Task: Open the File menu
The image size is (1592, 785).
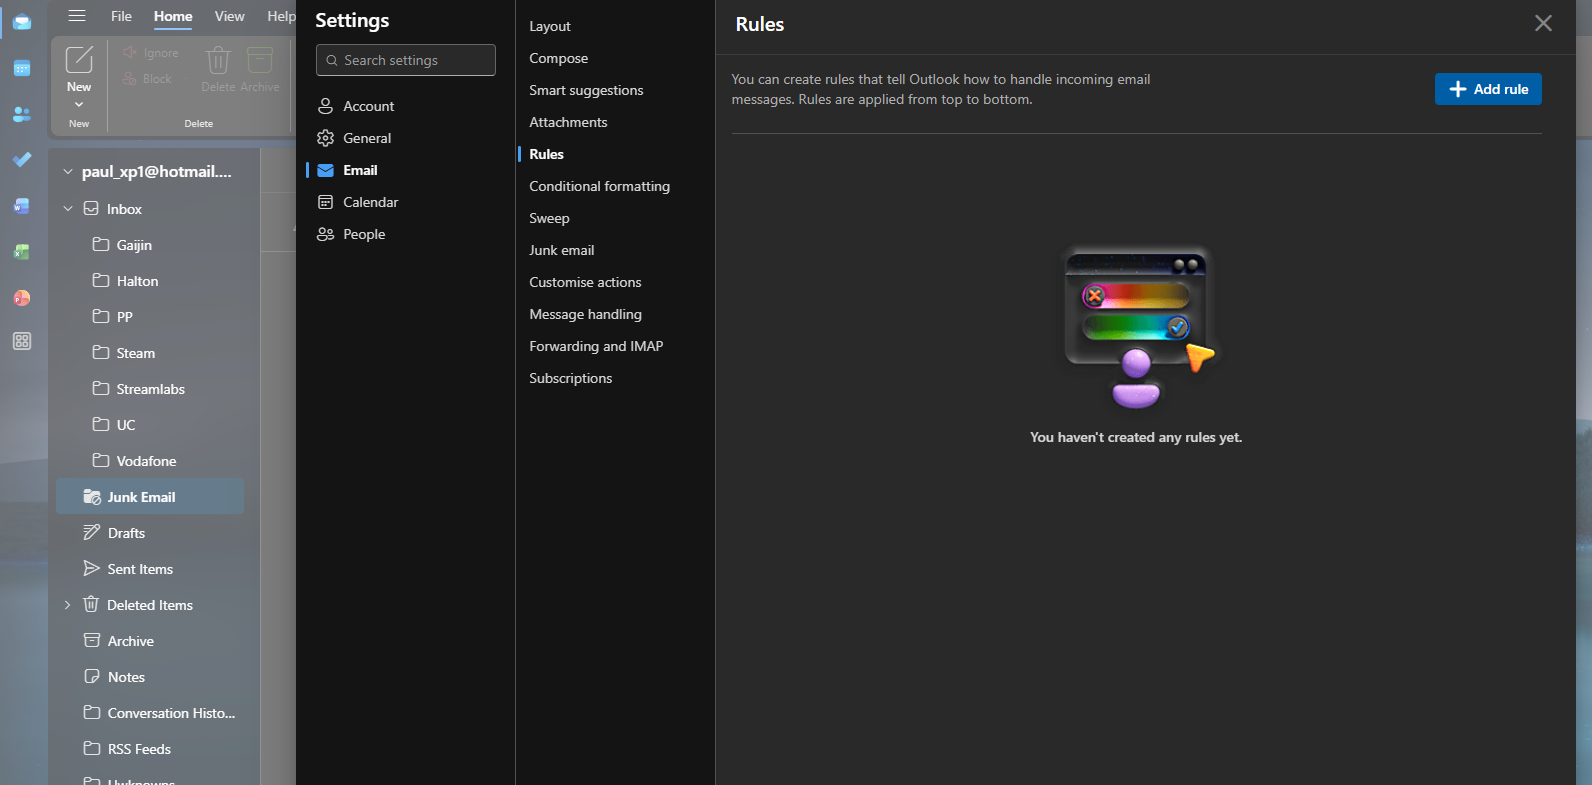Action: [121, 16]
